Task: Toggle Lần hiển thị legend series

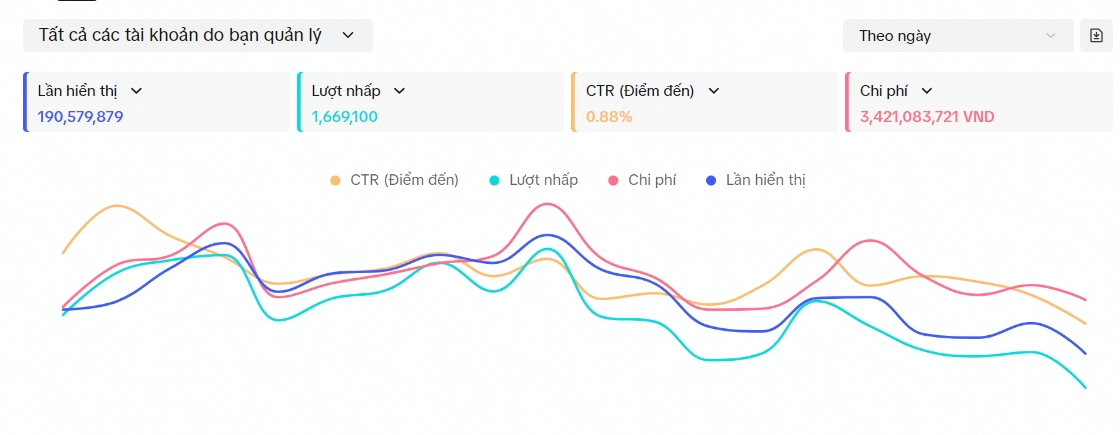Action: click(756, 180)
